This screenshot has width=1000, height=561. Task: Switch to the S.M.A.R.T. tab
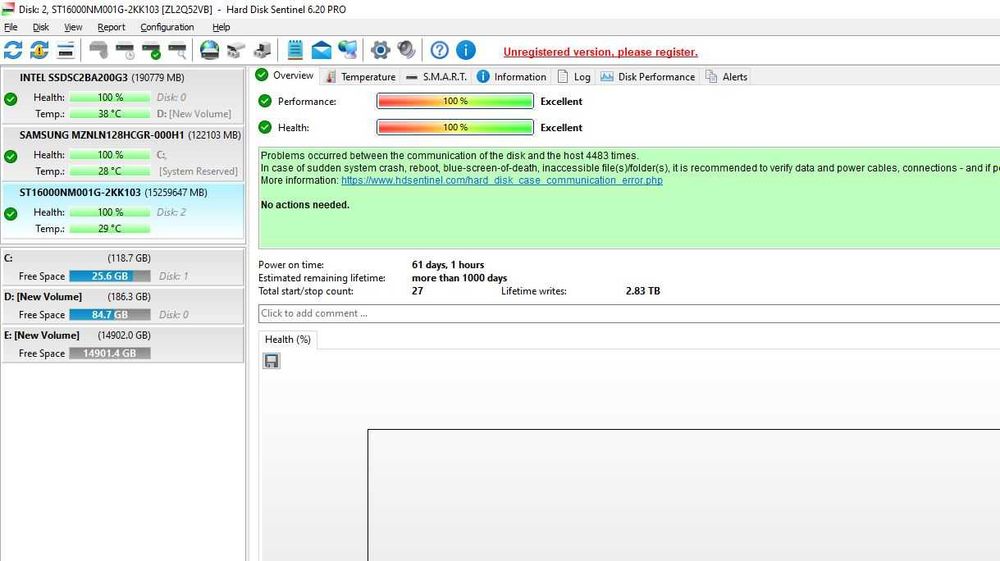click(437, 76)
